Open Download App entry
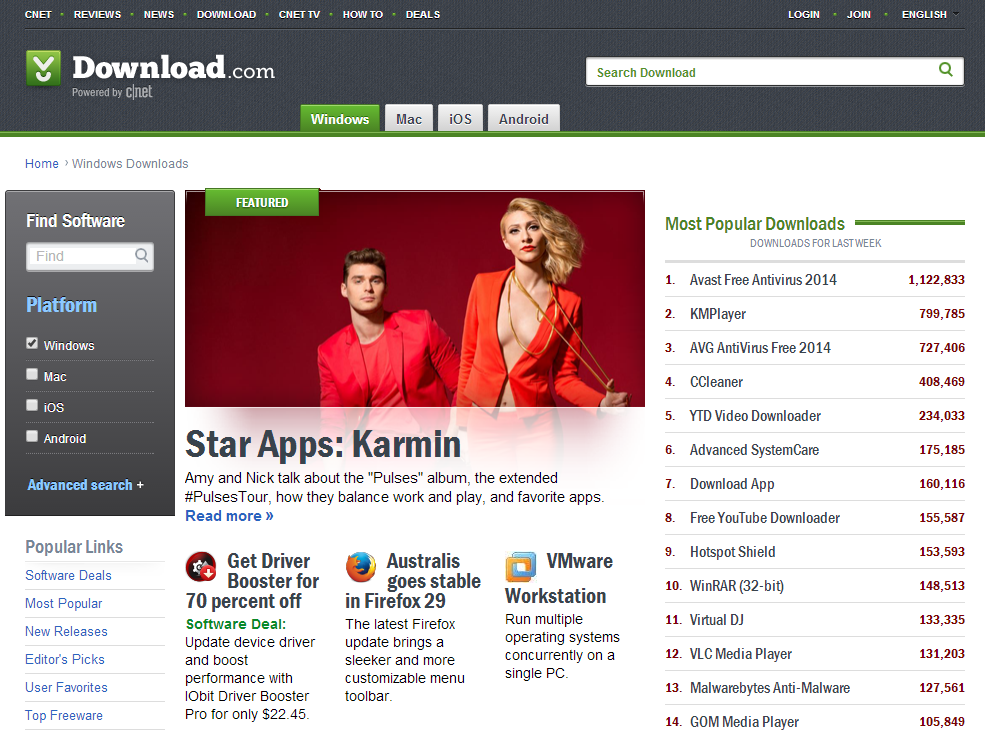Screen dimensions: 985x734 [732, 483]
